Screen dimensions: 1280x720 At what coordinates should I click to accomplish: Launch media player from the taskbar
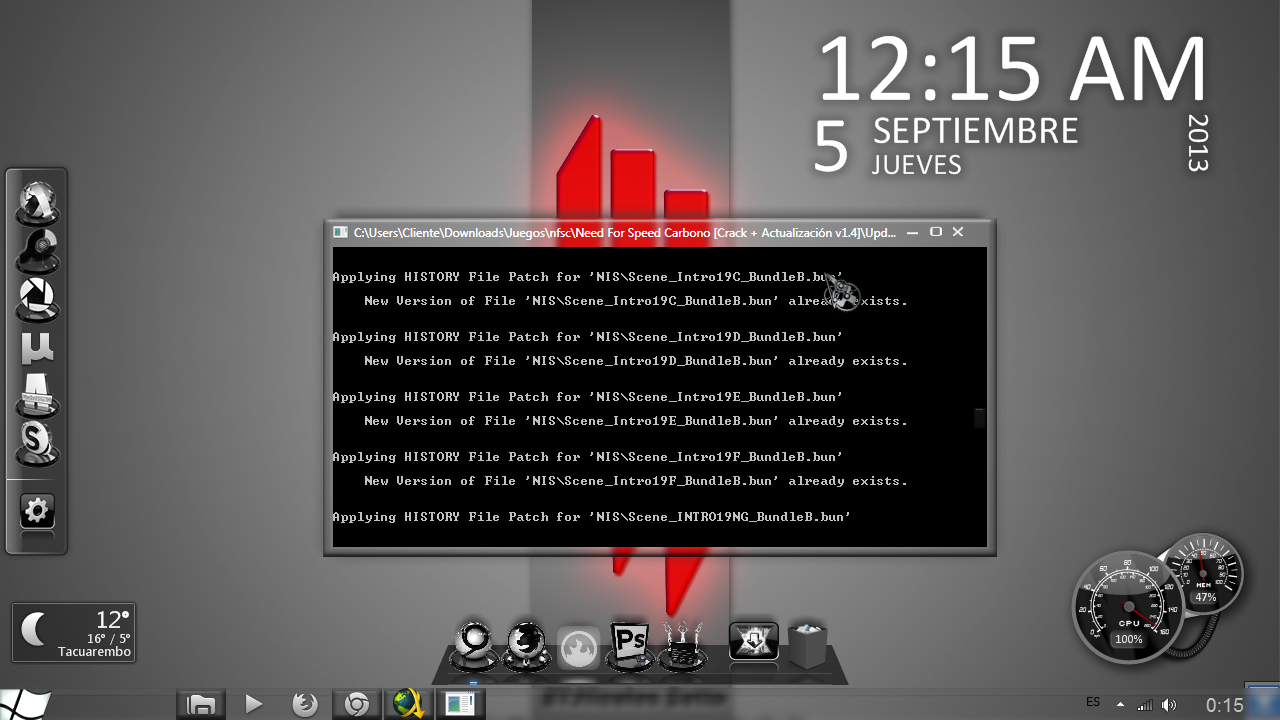[254, 704]
